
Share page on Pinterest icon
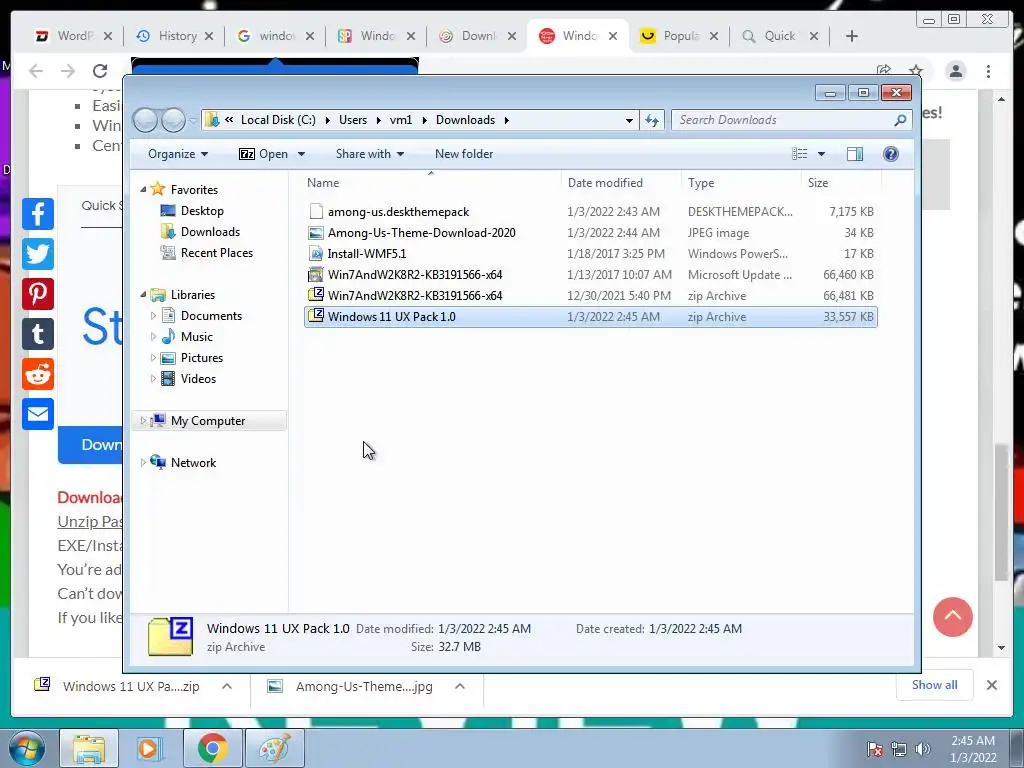pyautogui.click(x=38, y=294)
